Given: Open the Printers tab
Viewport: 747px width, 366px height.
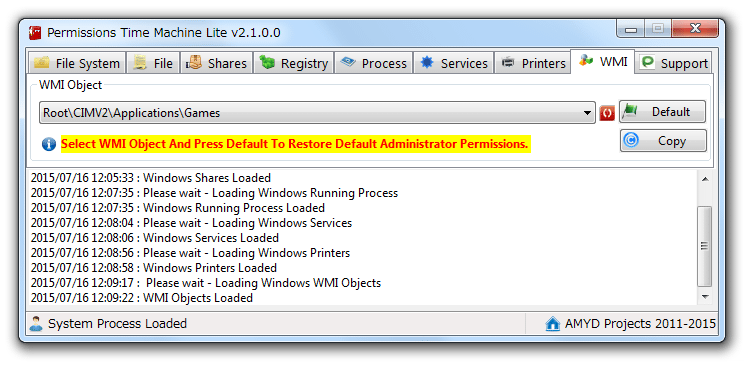Looking at the screenshot, I should click(532, 63).
